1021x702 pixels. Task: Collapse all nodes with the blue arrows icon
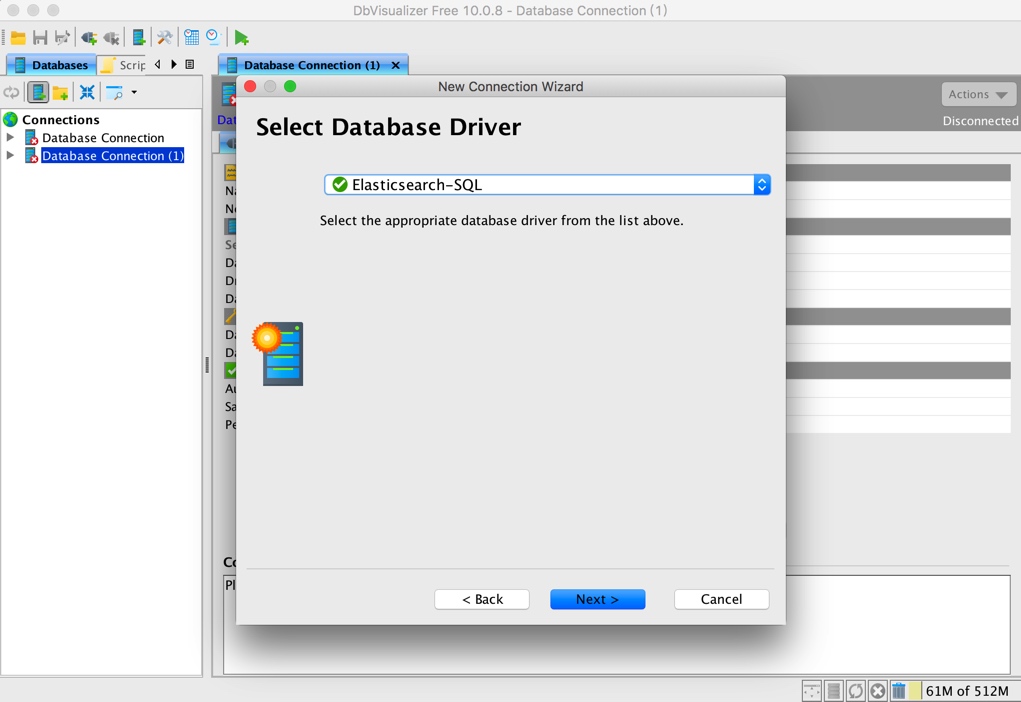pos(87,92)
